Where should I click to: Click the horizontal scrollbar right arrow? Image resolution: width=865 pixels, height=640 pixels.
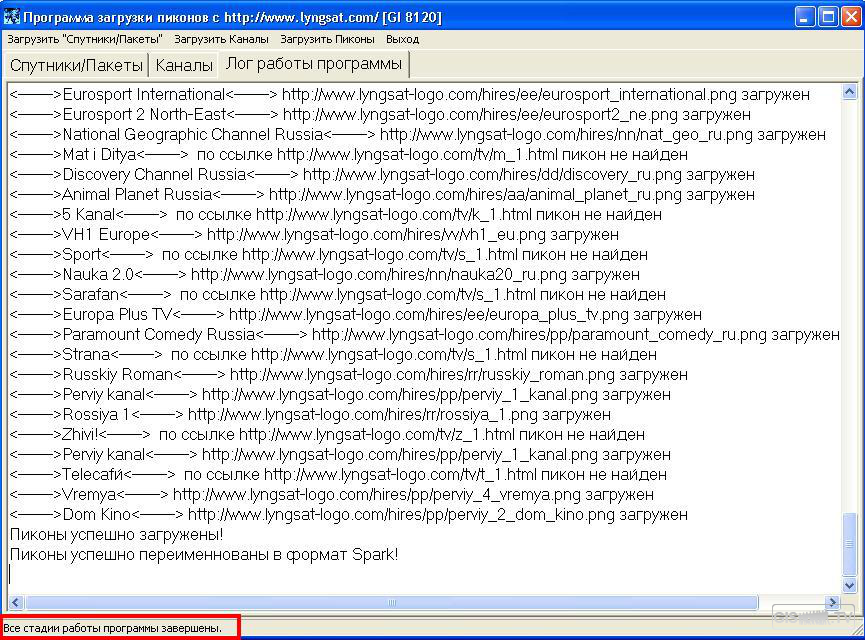832,602
